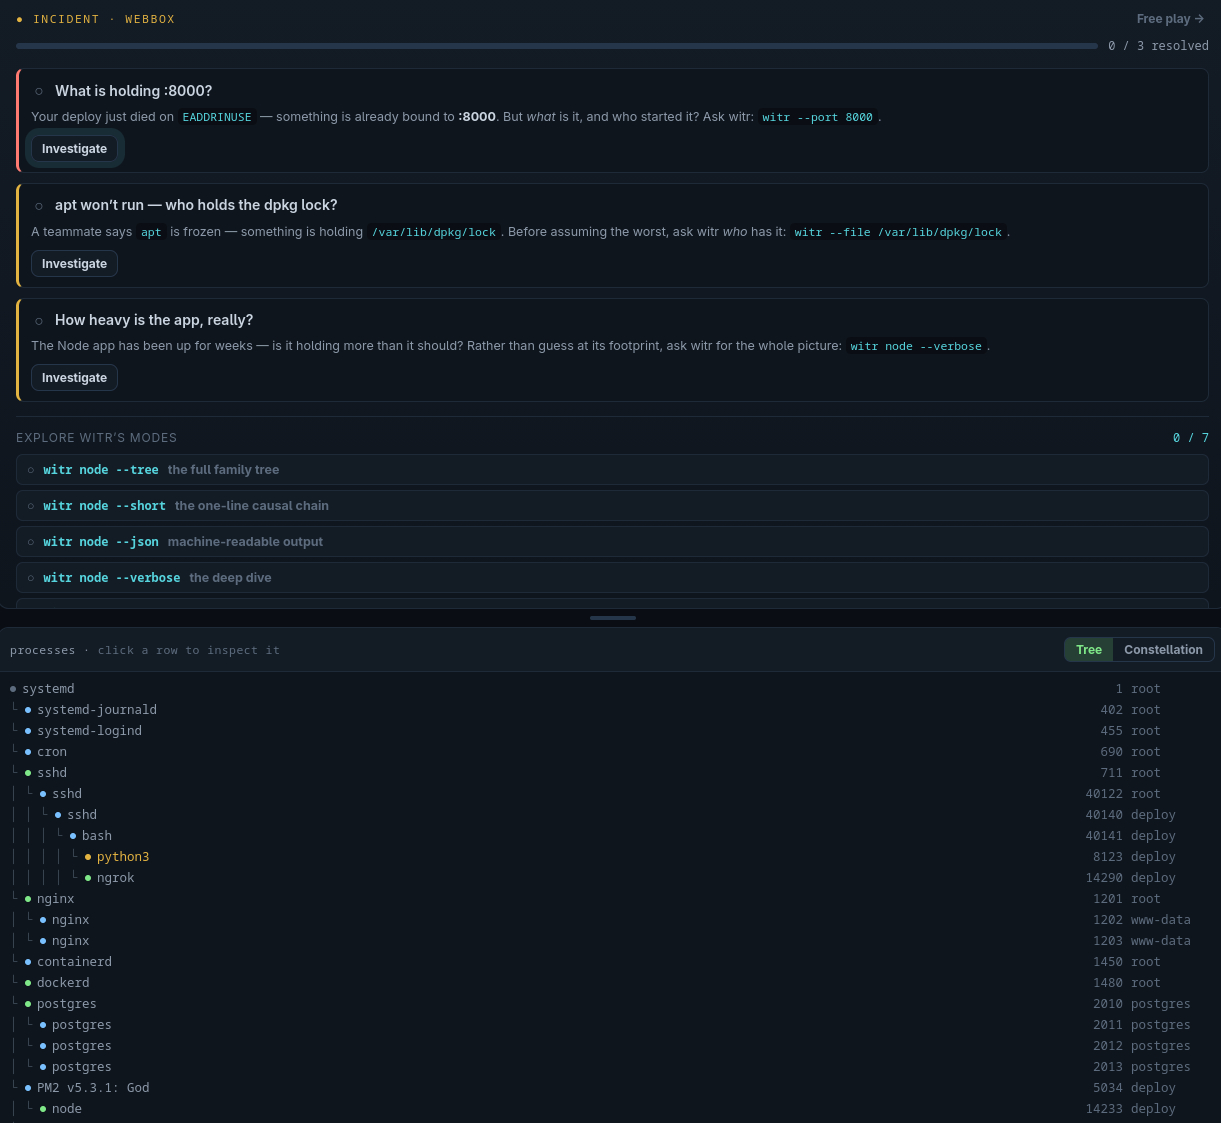Switch to Tree view

coord(1088,650)
